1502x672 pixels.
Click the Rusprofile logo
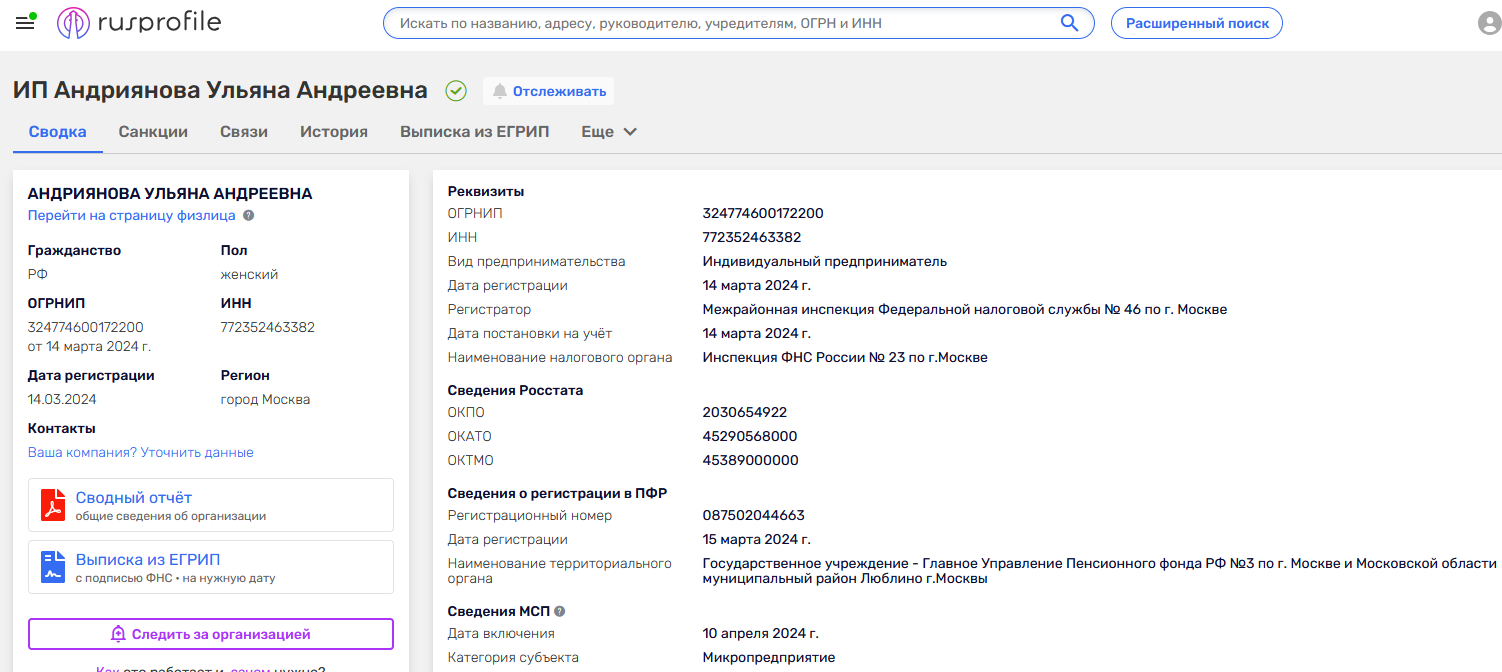pyautogui.click(x=139, y=23)
